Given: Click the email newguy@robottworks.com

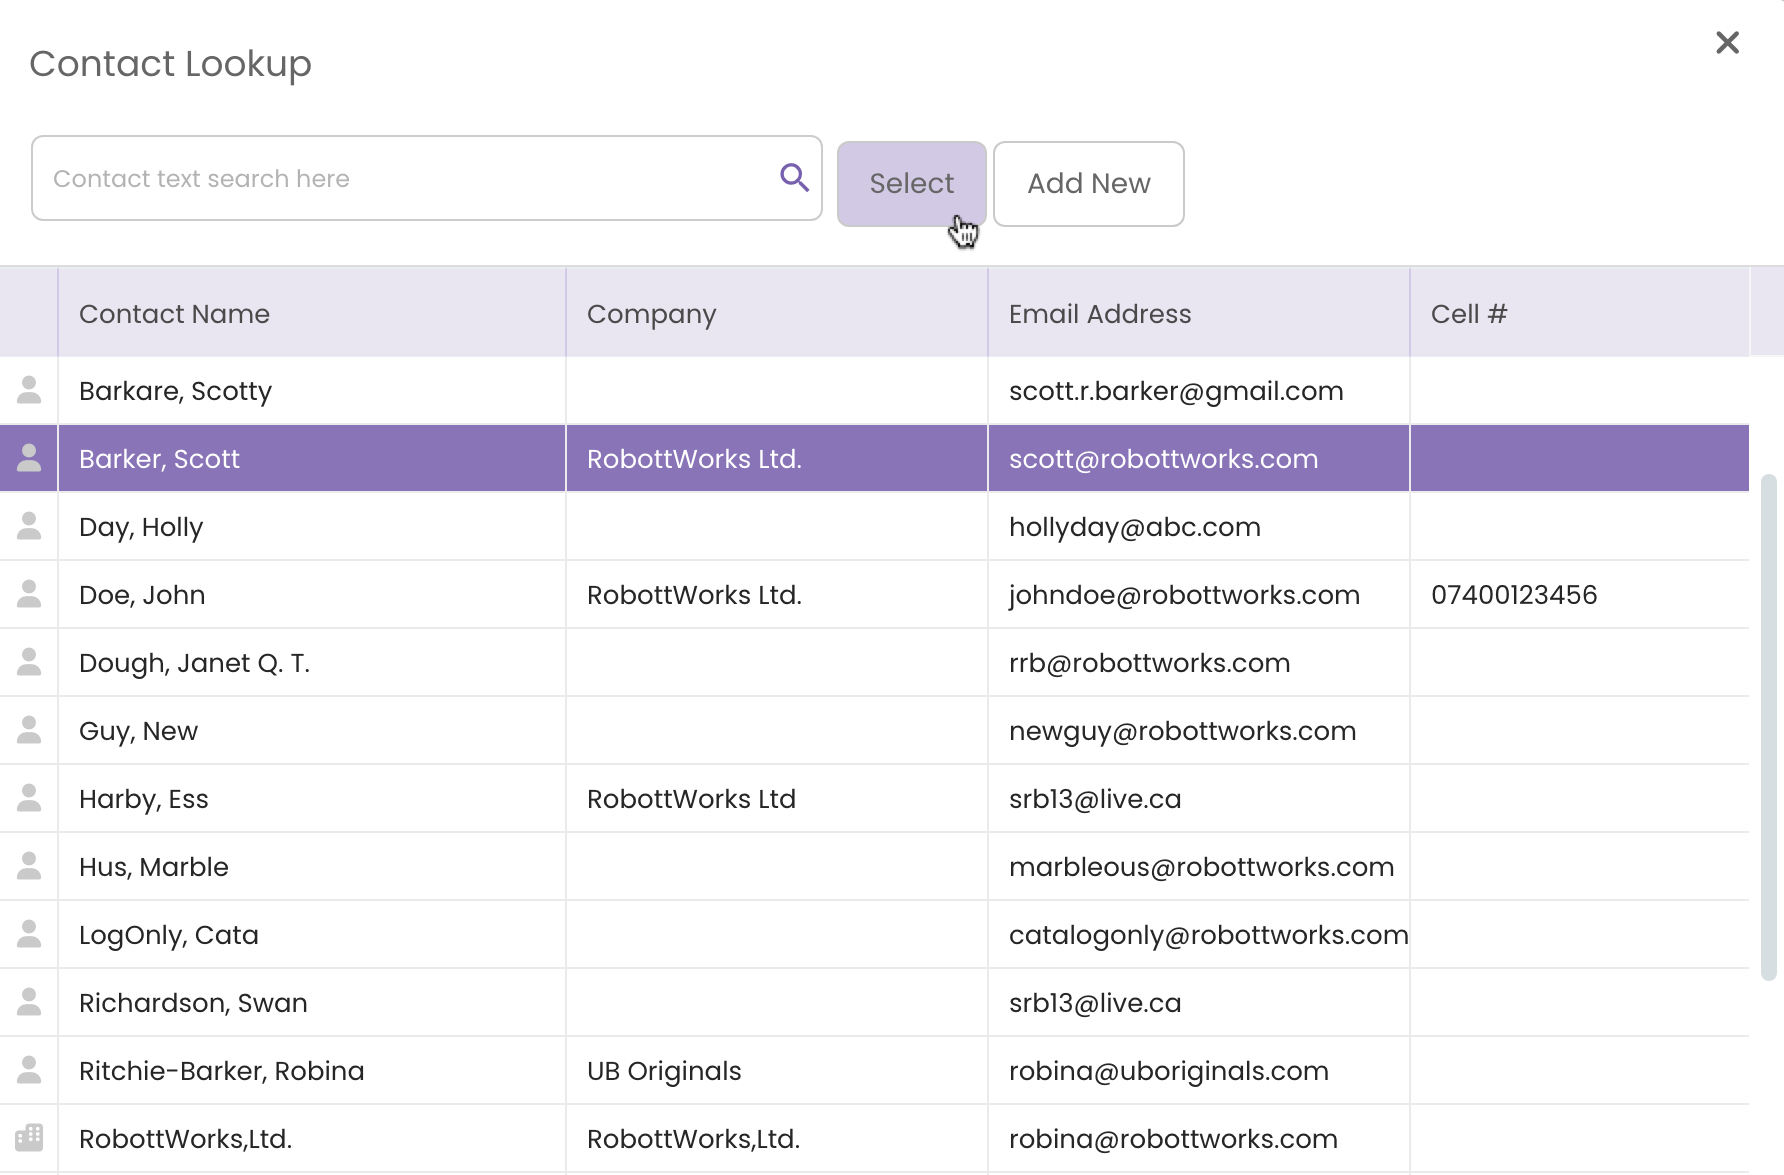Looking at the screenshot, I should tap(1182, 731).
